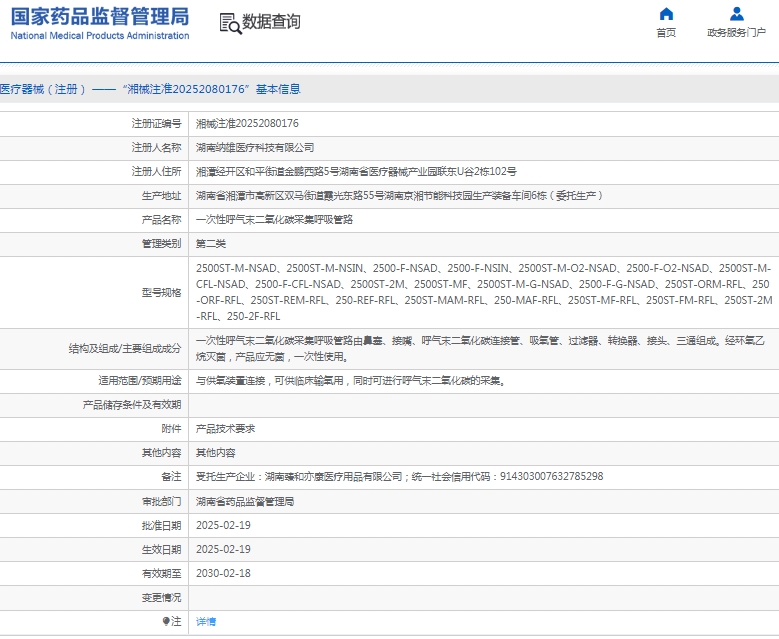
Task: Click the 国家药品监督管理局 logo
Action: point(100,16)
